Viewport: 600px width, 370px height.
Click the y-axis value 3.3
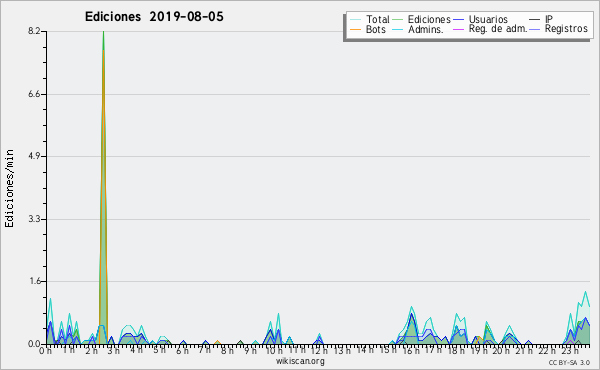(x=34, y=219)
